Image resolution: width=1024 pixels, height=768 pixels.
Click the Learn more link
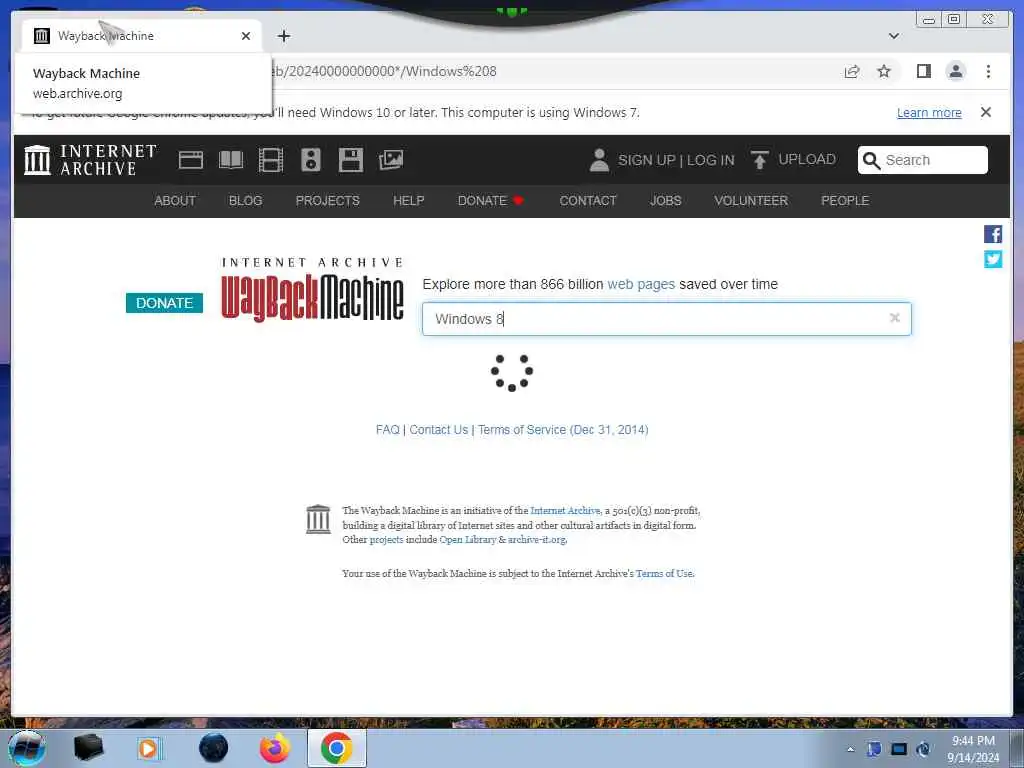[x=929, y=112]
